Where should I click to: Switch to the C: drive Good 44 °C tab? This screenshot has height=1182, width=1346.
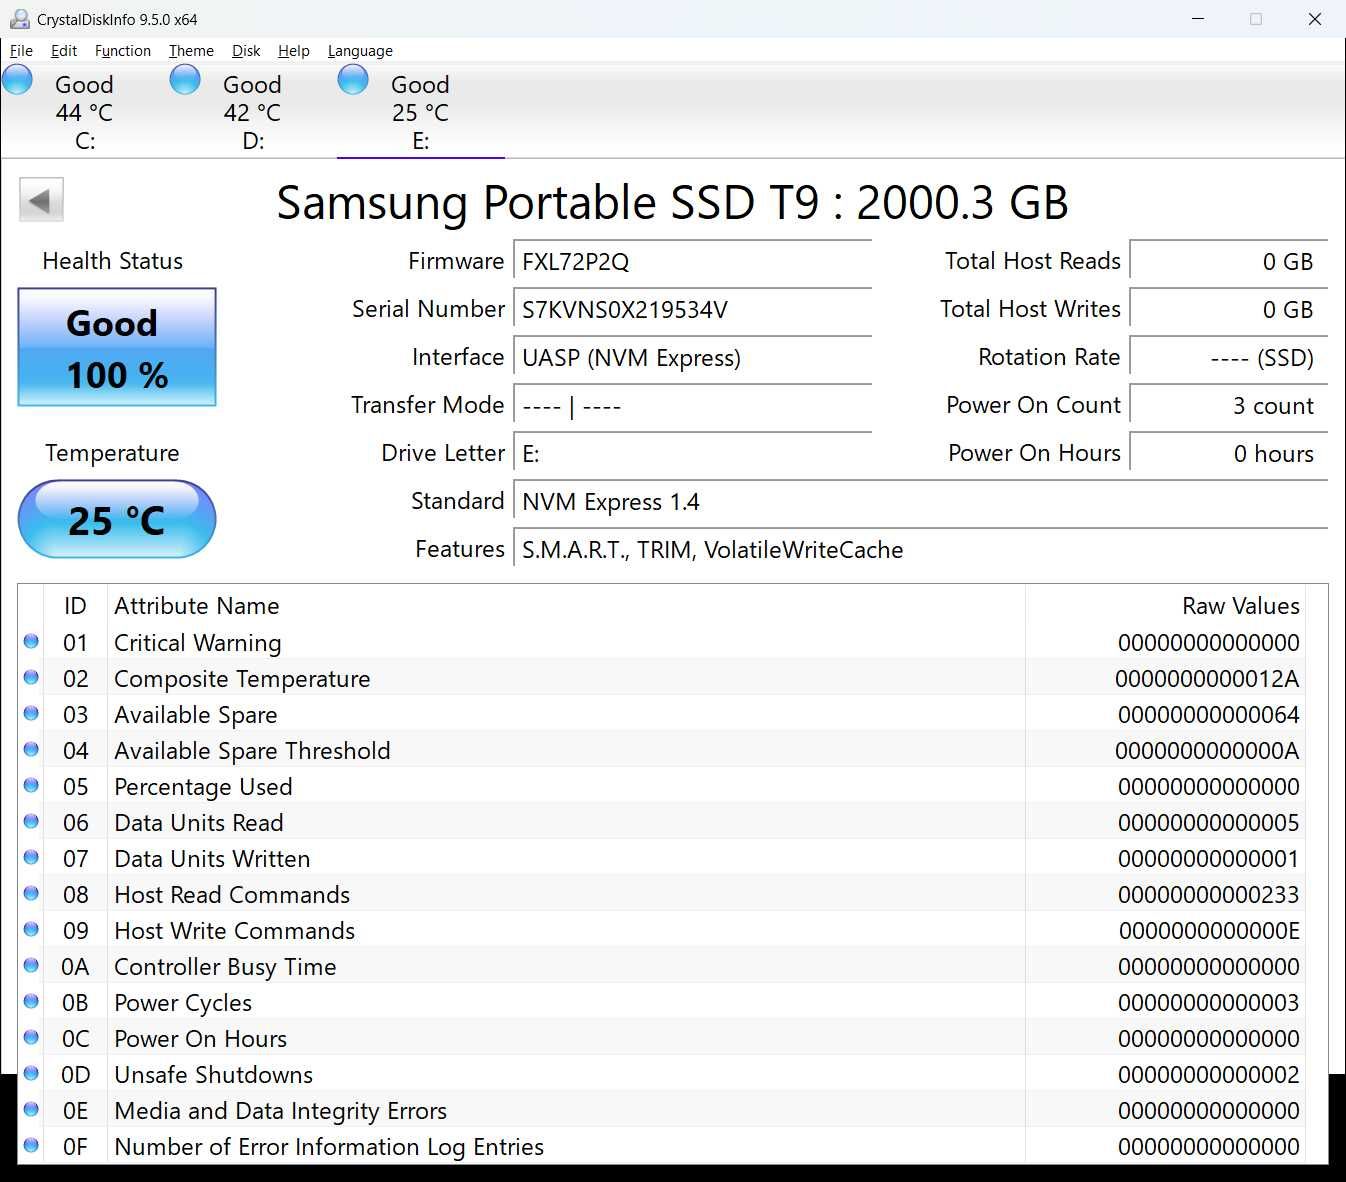85,111
